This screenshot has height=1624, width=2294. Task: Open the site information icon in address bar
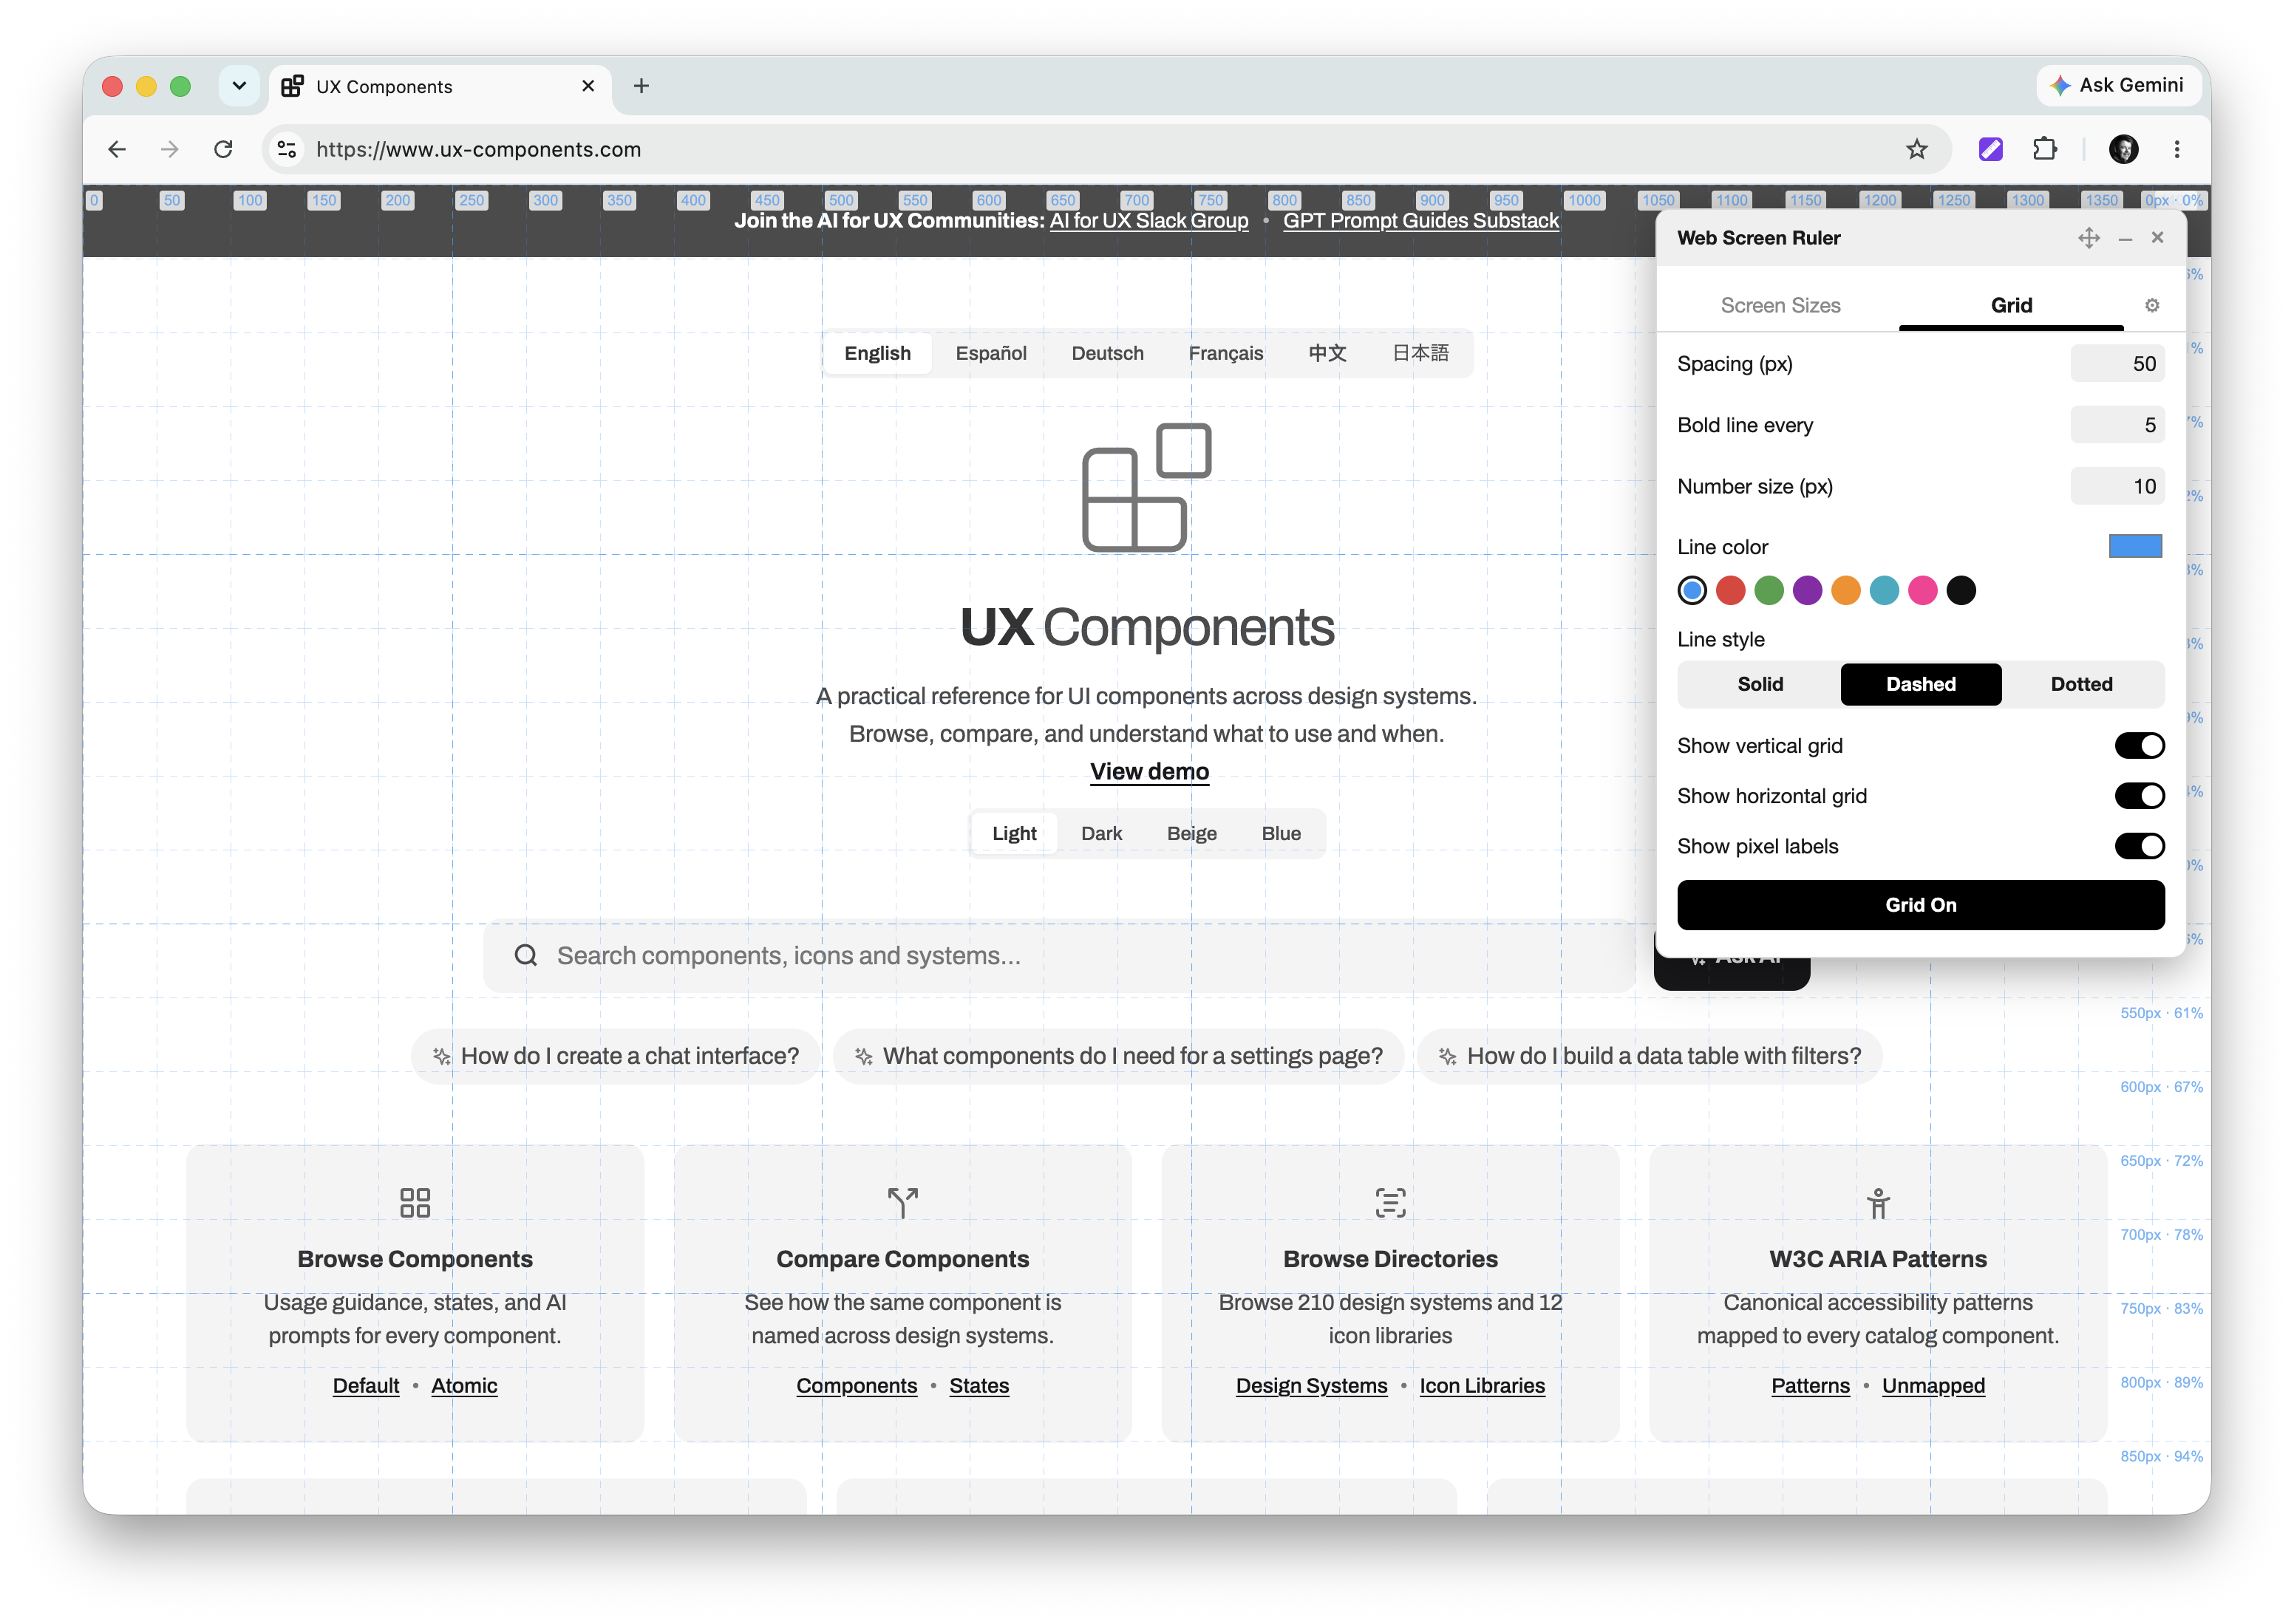click(x=287, y=149)
